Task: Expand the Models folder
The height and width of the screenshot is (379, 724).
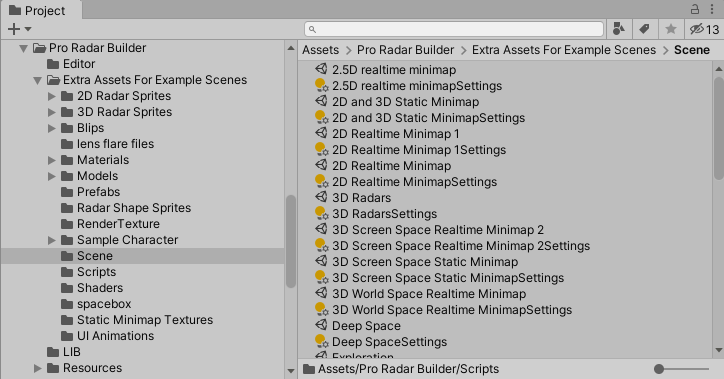Action: click(52, 176)
